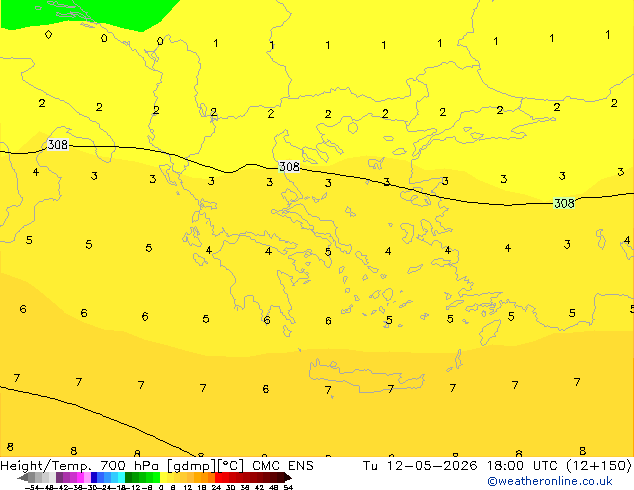The width and height of the screenshot is (634, 490).
Task: Pick the bright red swatch in the legend
Action: pos(218,478)
